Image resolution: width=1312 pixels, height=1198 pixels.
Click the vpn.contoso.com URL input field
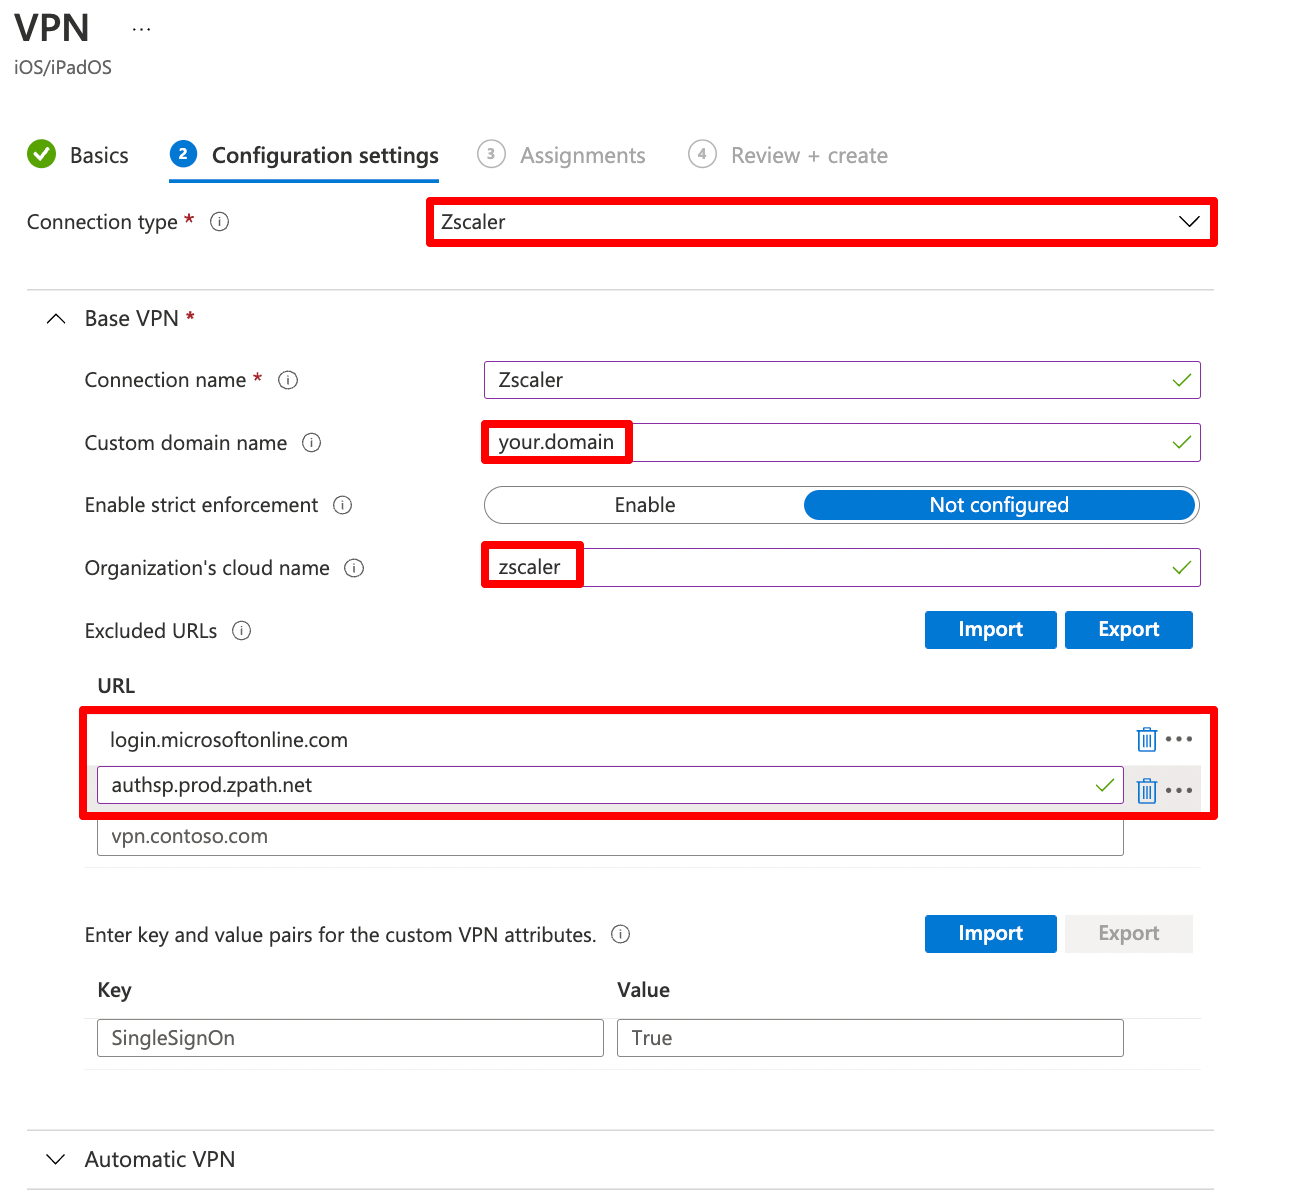pyautogui.click(x=610, y=836)
